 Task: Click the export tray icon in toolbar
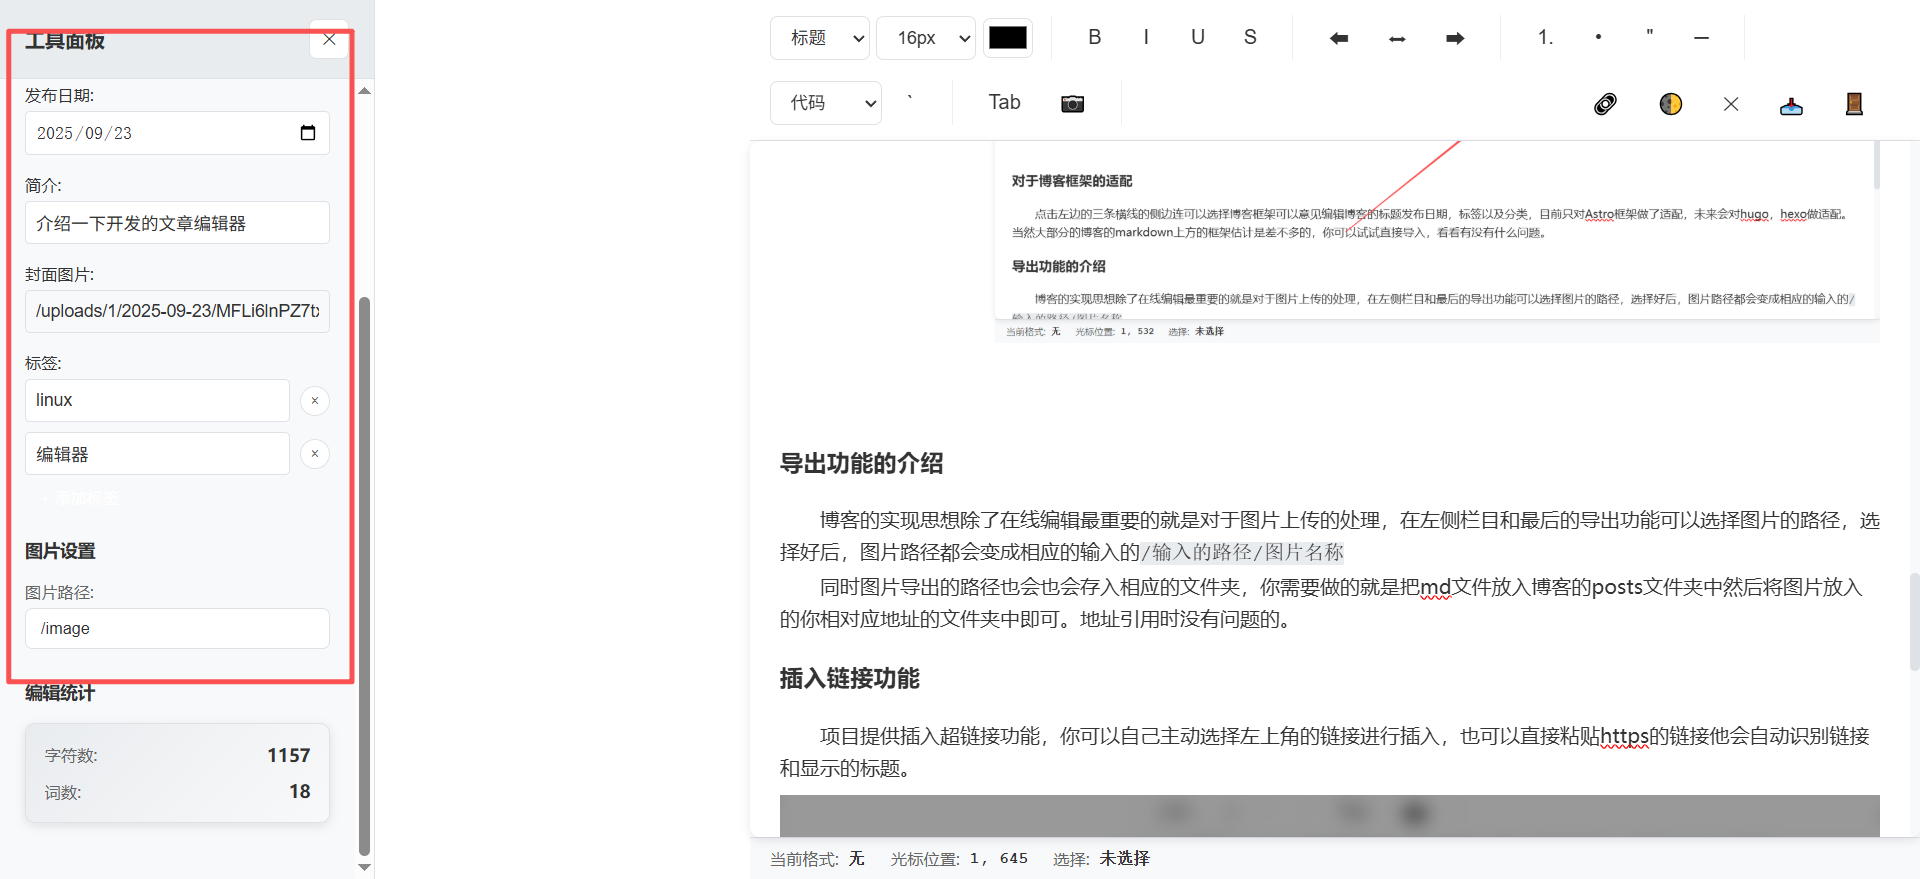(x=1791, y=106)
